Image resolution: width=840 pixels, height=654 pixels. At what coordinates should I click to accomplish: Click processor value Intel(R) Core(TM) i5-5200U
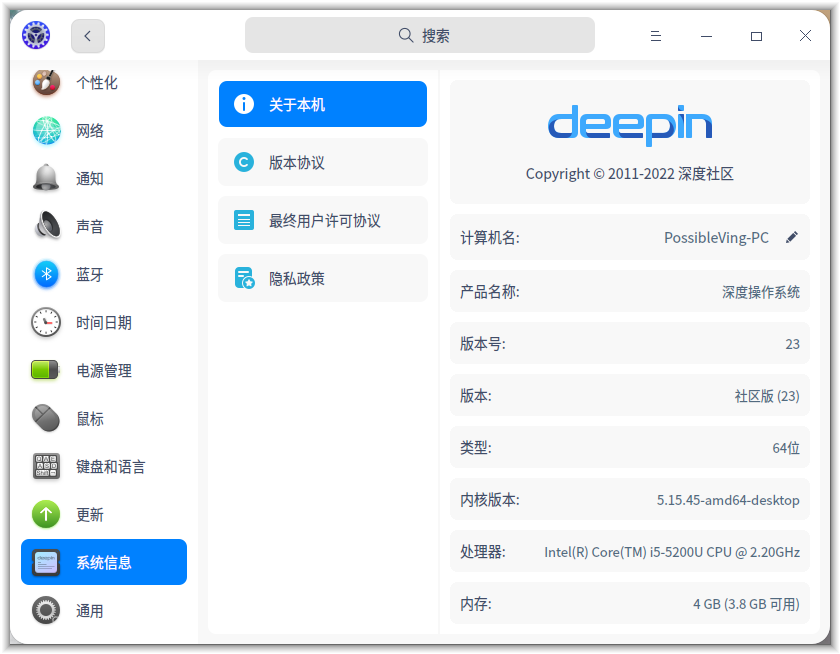[x=672, y=552]
